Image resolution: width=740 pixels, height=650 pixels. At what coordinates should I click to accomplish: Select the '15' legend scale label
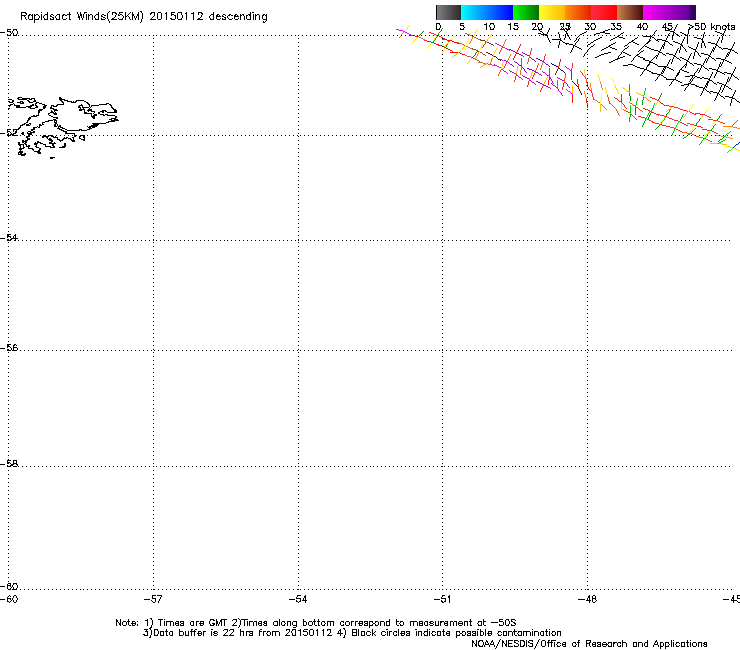coord(513,27)
